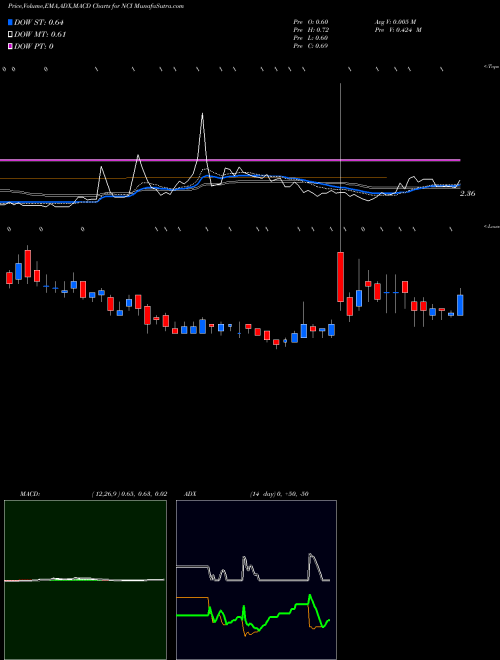Click the tall red candlestick on the vertical marker line
The width and height of the screenshot is (500, 660).
pos(340,277)
